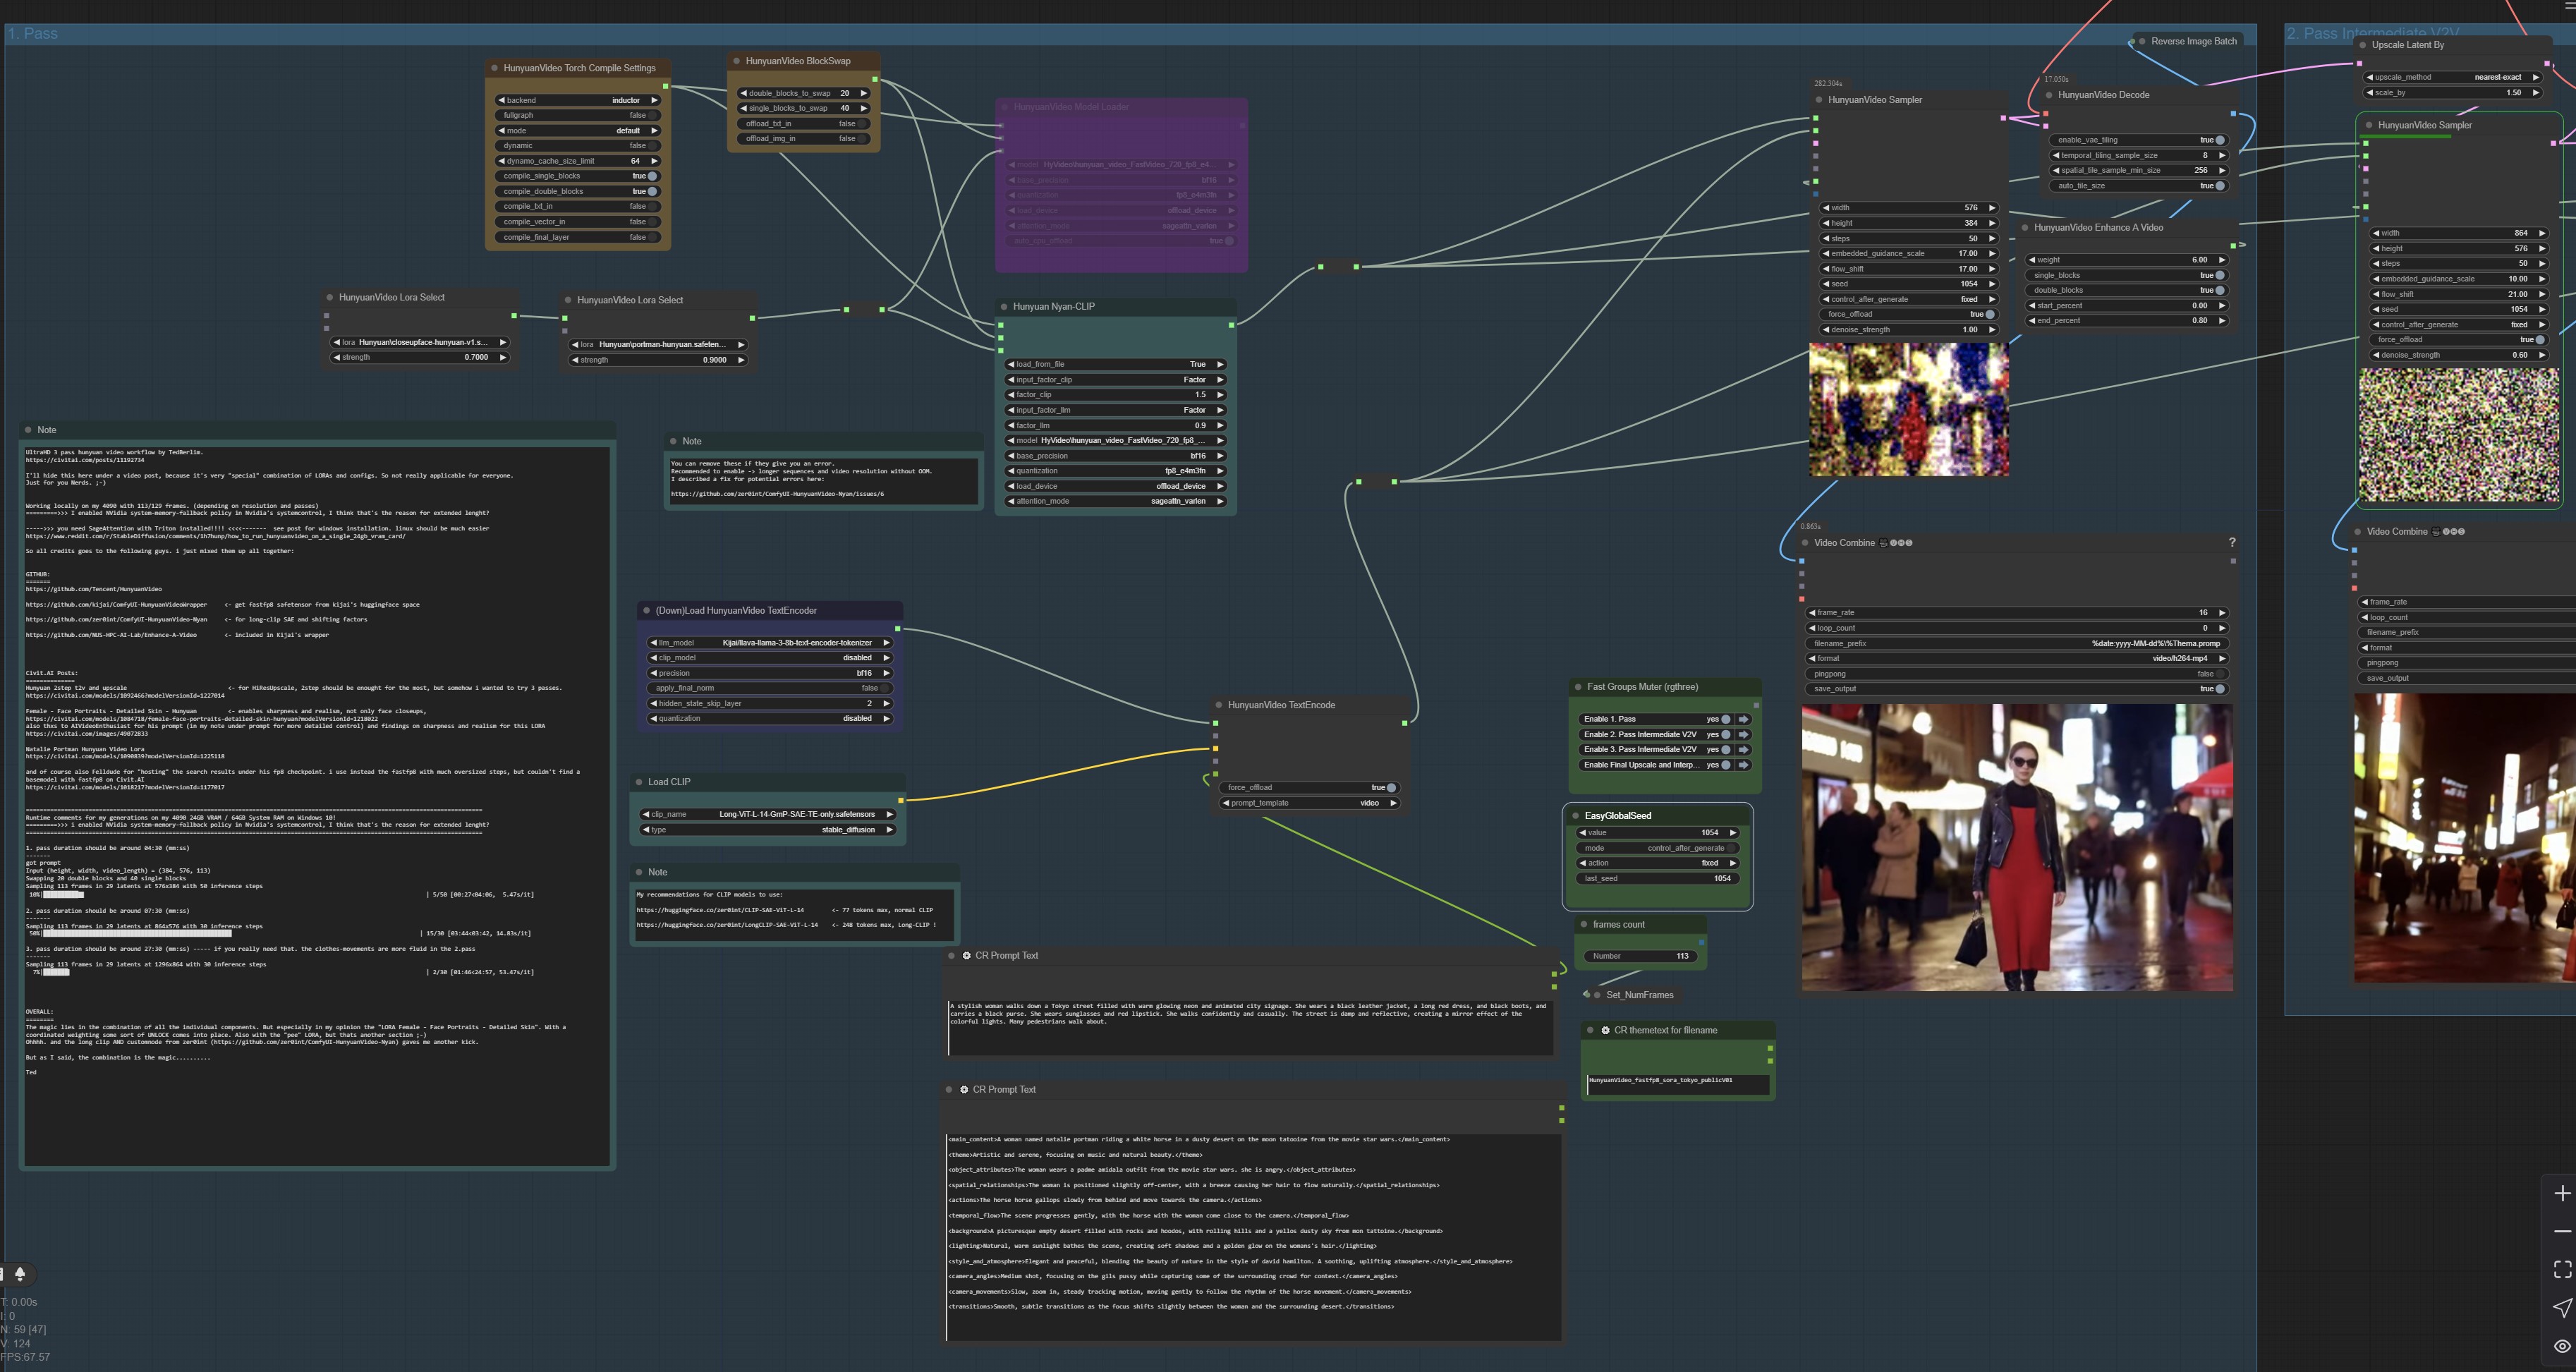Collapse HunyuanVideo Decode node via title dot

coord(2048,95)
